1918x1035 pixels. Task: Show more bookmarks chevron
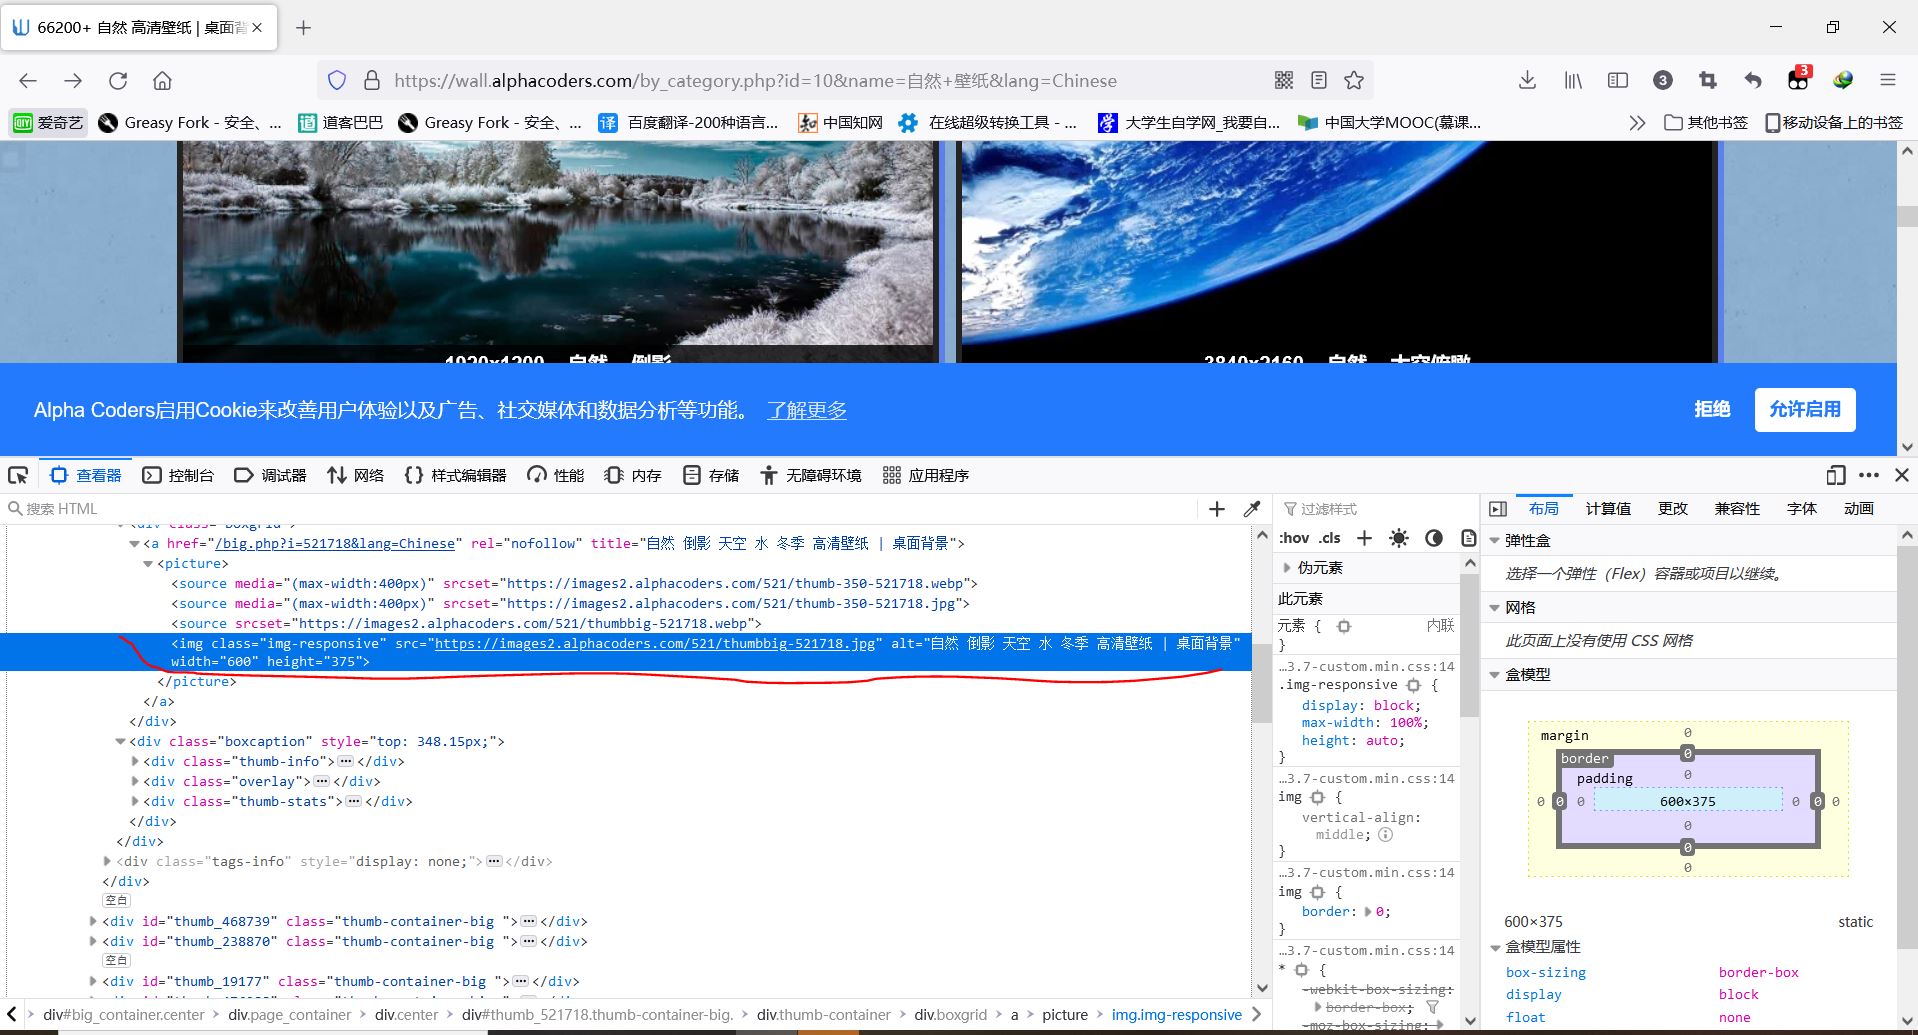coord(1637,123)
